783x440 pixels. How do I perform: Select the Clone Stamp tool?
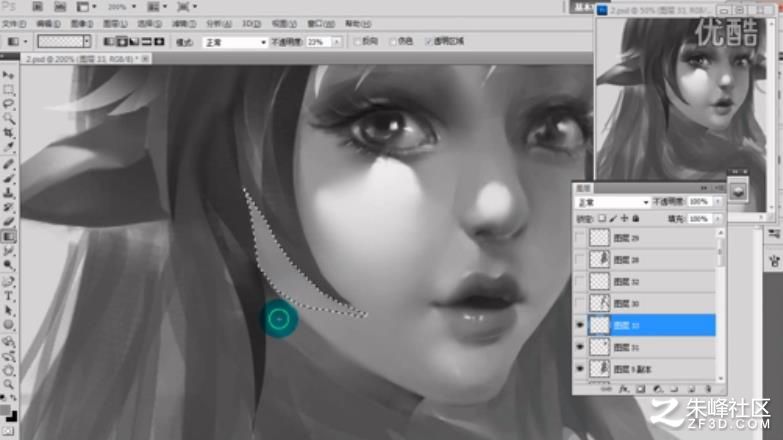pyautogui.click(x=8, y=193)
